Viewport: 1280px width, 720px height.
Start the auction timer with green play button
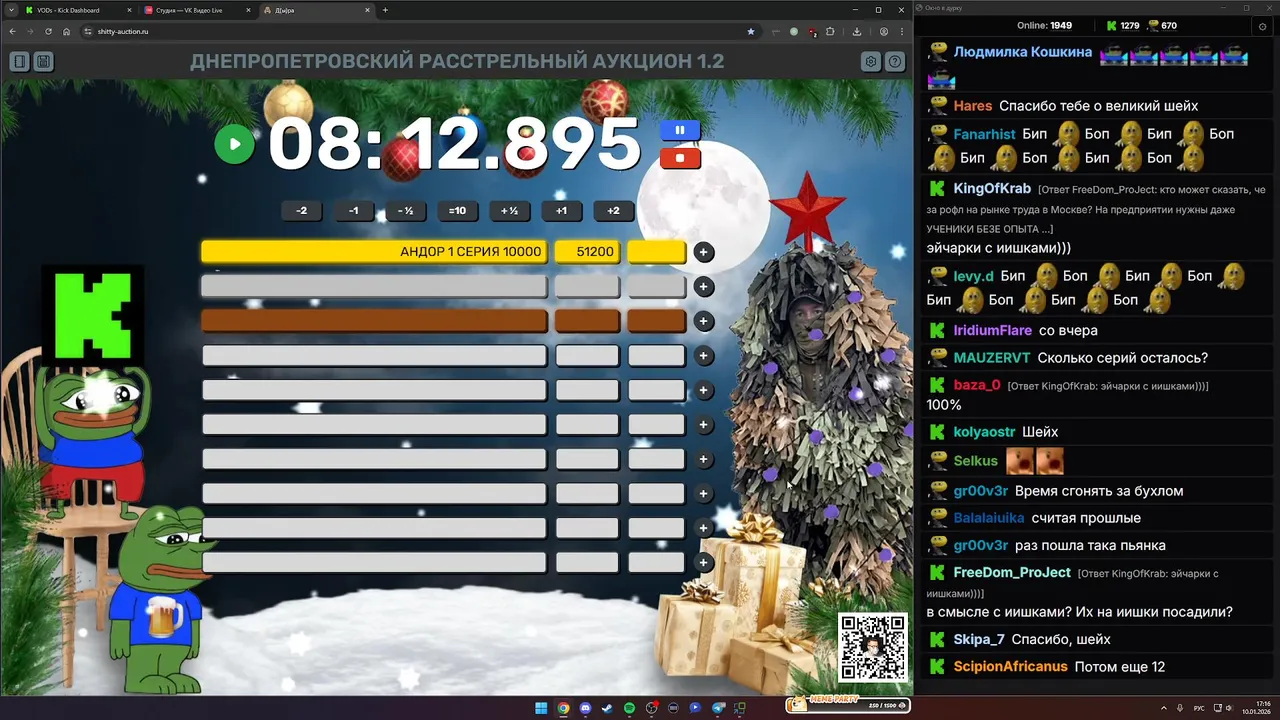point(235,144)
